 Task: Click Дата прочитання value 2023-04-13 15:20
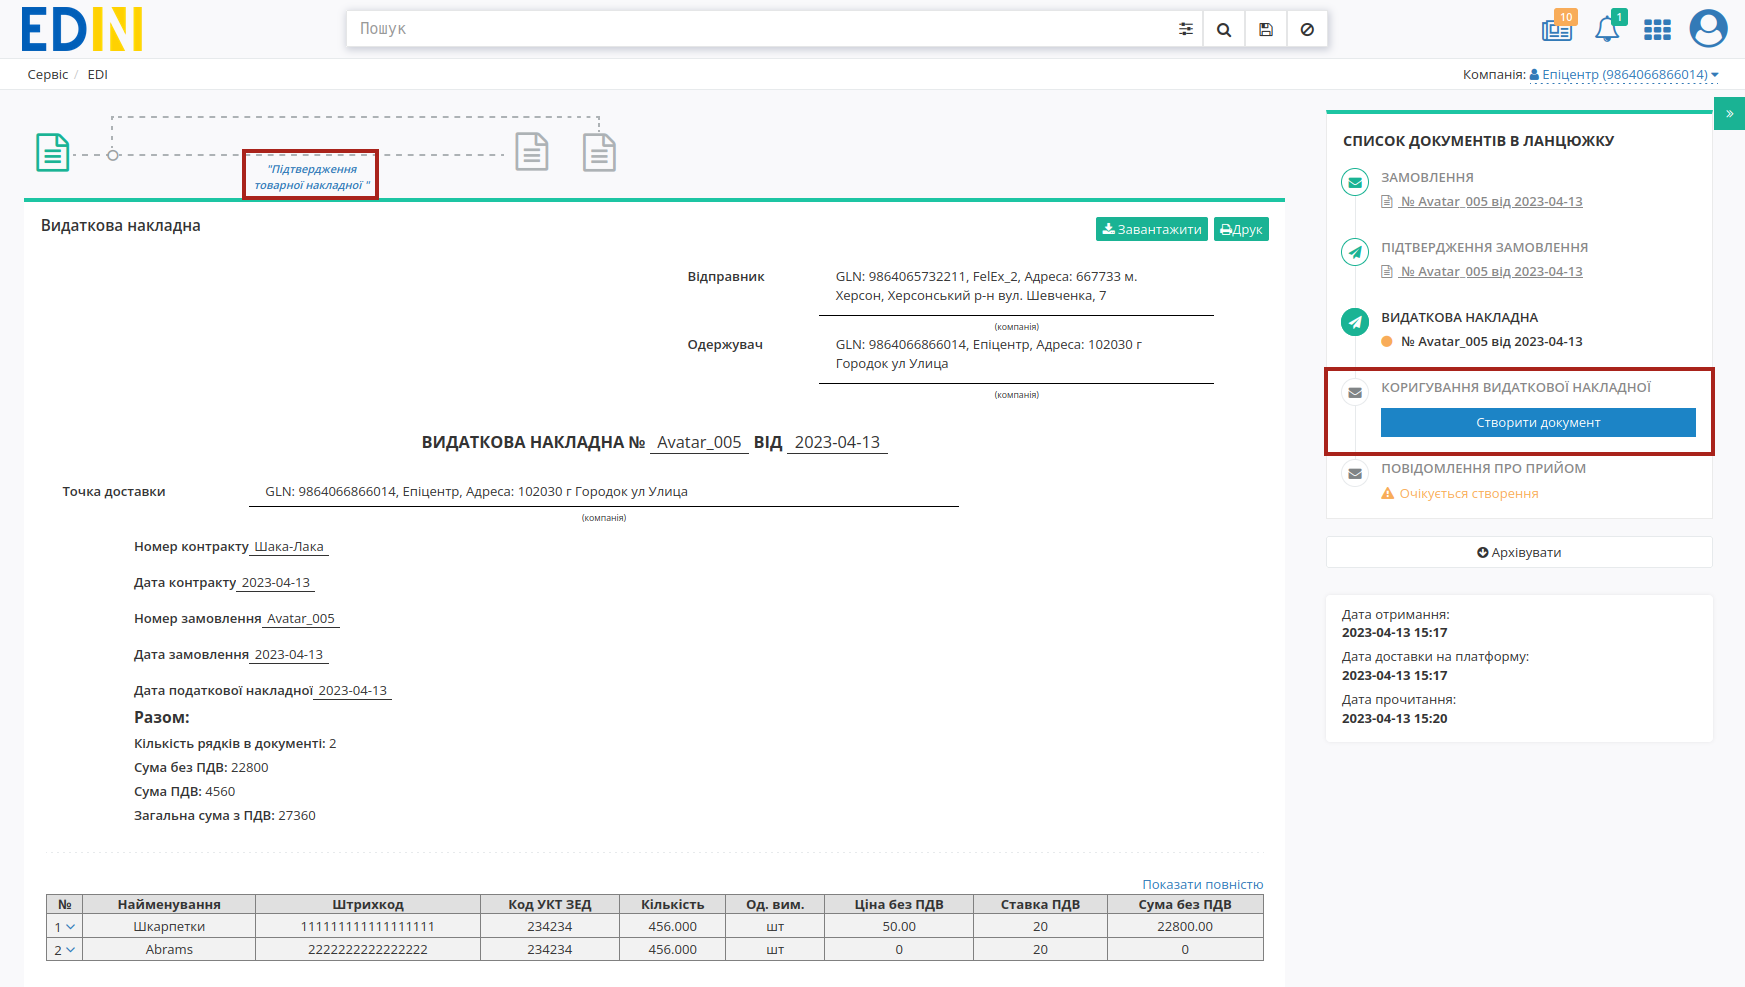click(x=1394, y=718)
